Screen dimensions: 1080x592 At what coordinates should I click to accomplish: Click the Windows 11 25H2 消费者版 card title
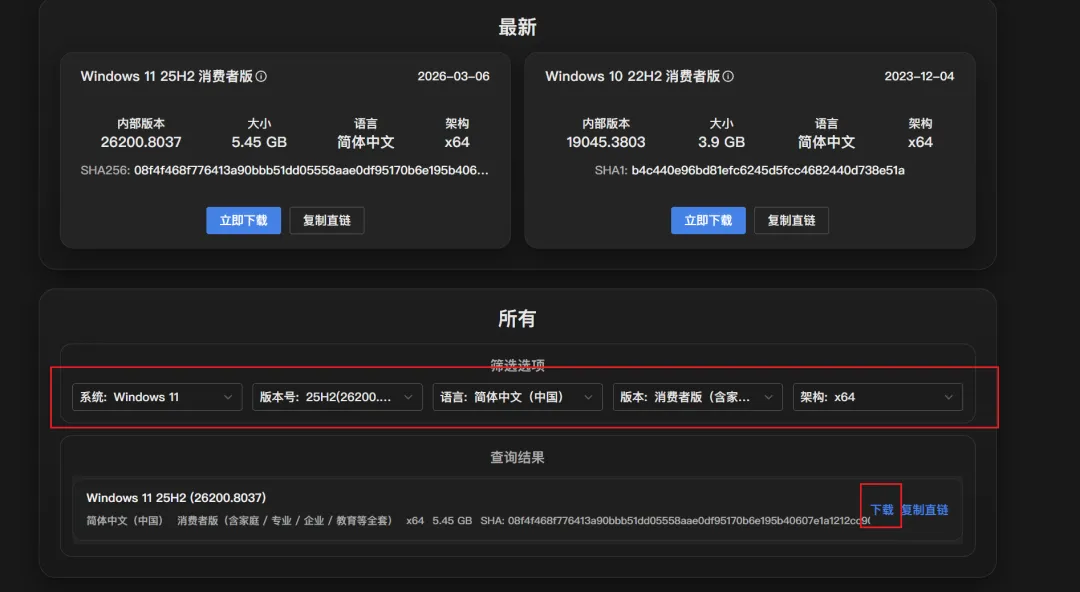167,76
